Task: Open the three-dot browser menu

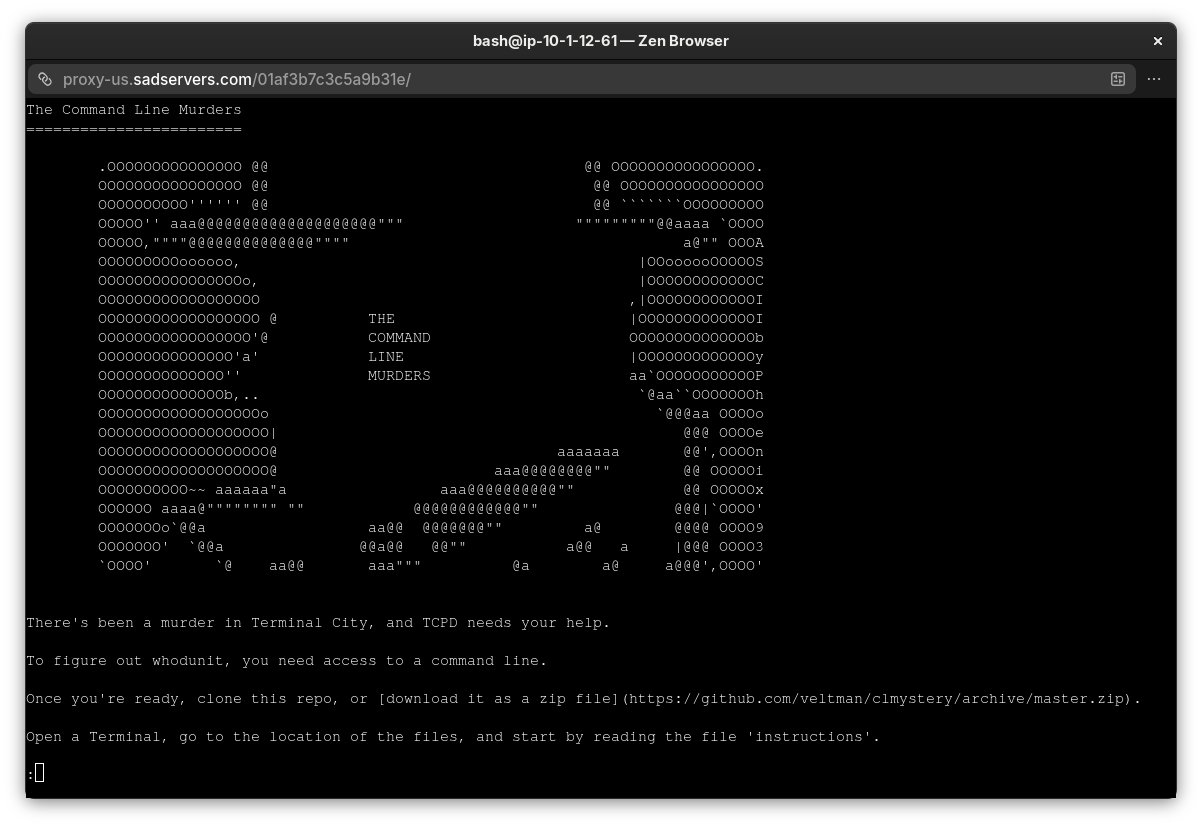Action: click(1154, 79)
